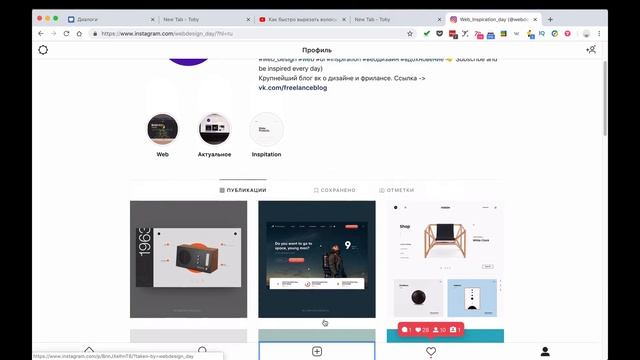The width and height of the screenshot is (640, 360).
Task: Click the green checkmark extension icon
Action: [427, 33]
